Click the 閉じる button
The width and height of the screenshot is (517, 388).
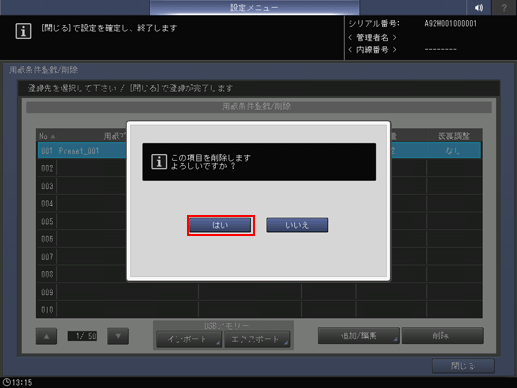[x=463, y=366]
